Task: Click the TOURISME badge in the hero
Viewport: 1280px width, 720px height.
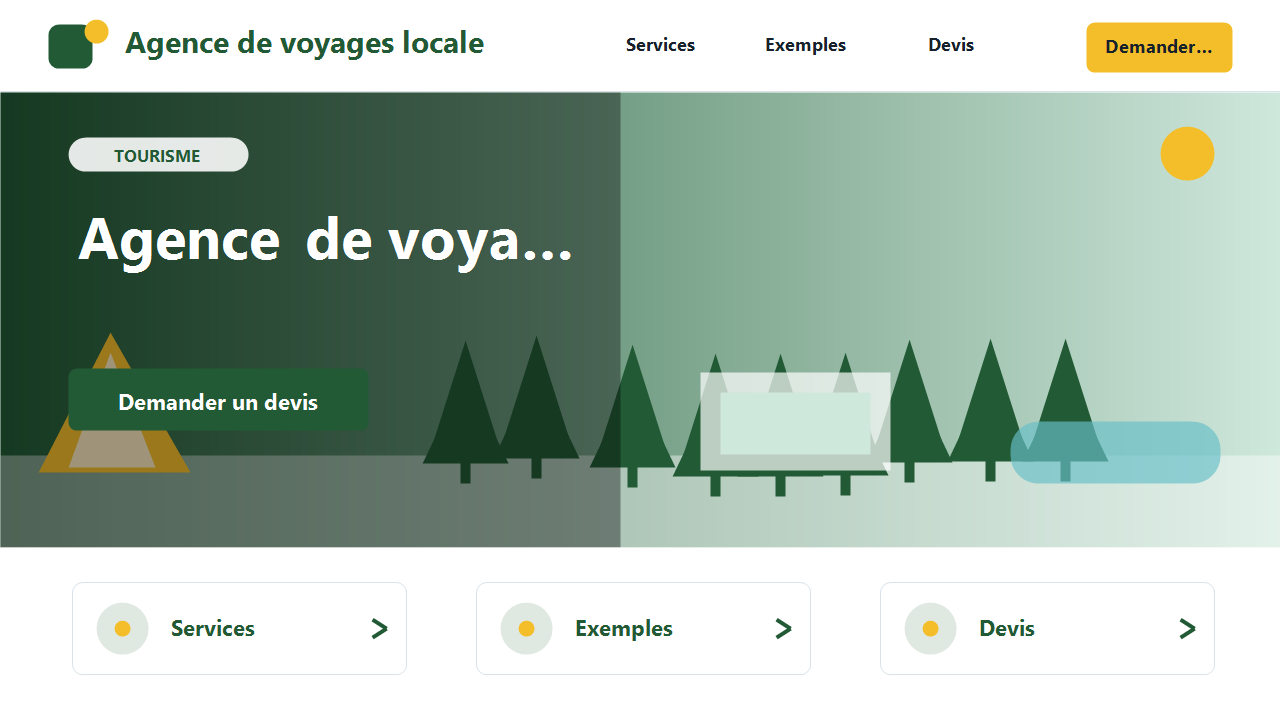Action: [158, 155]
